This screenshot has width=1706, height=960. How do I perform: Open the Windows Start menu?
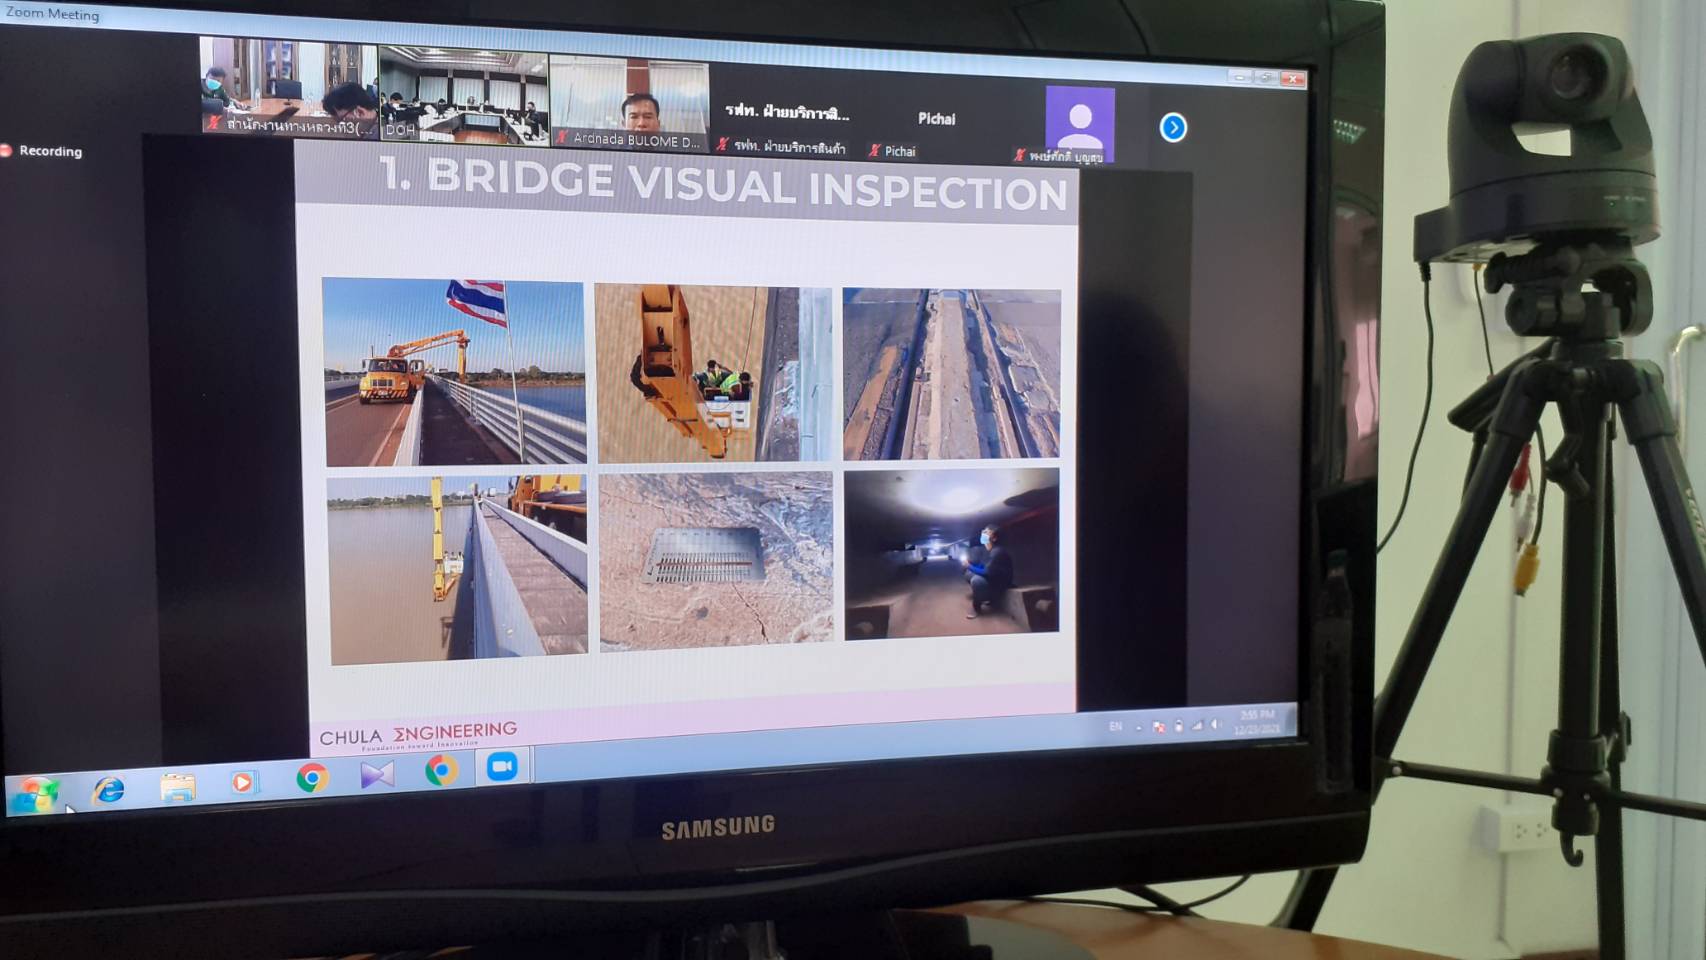point(35,793)
